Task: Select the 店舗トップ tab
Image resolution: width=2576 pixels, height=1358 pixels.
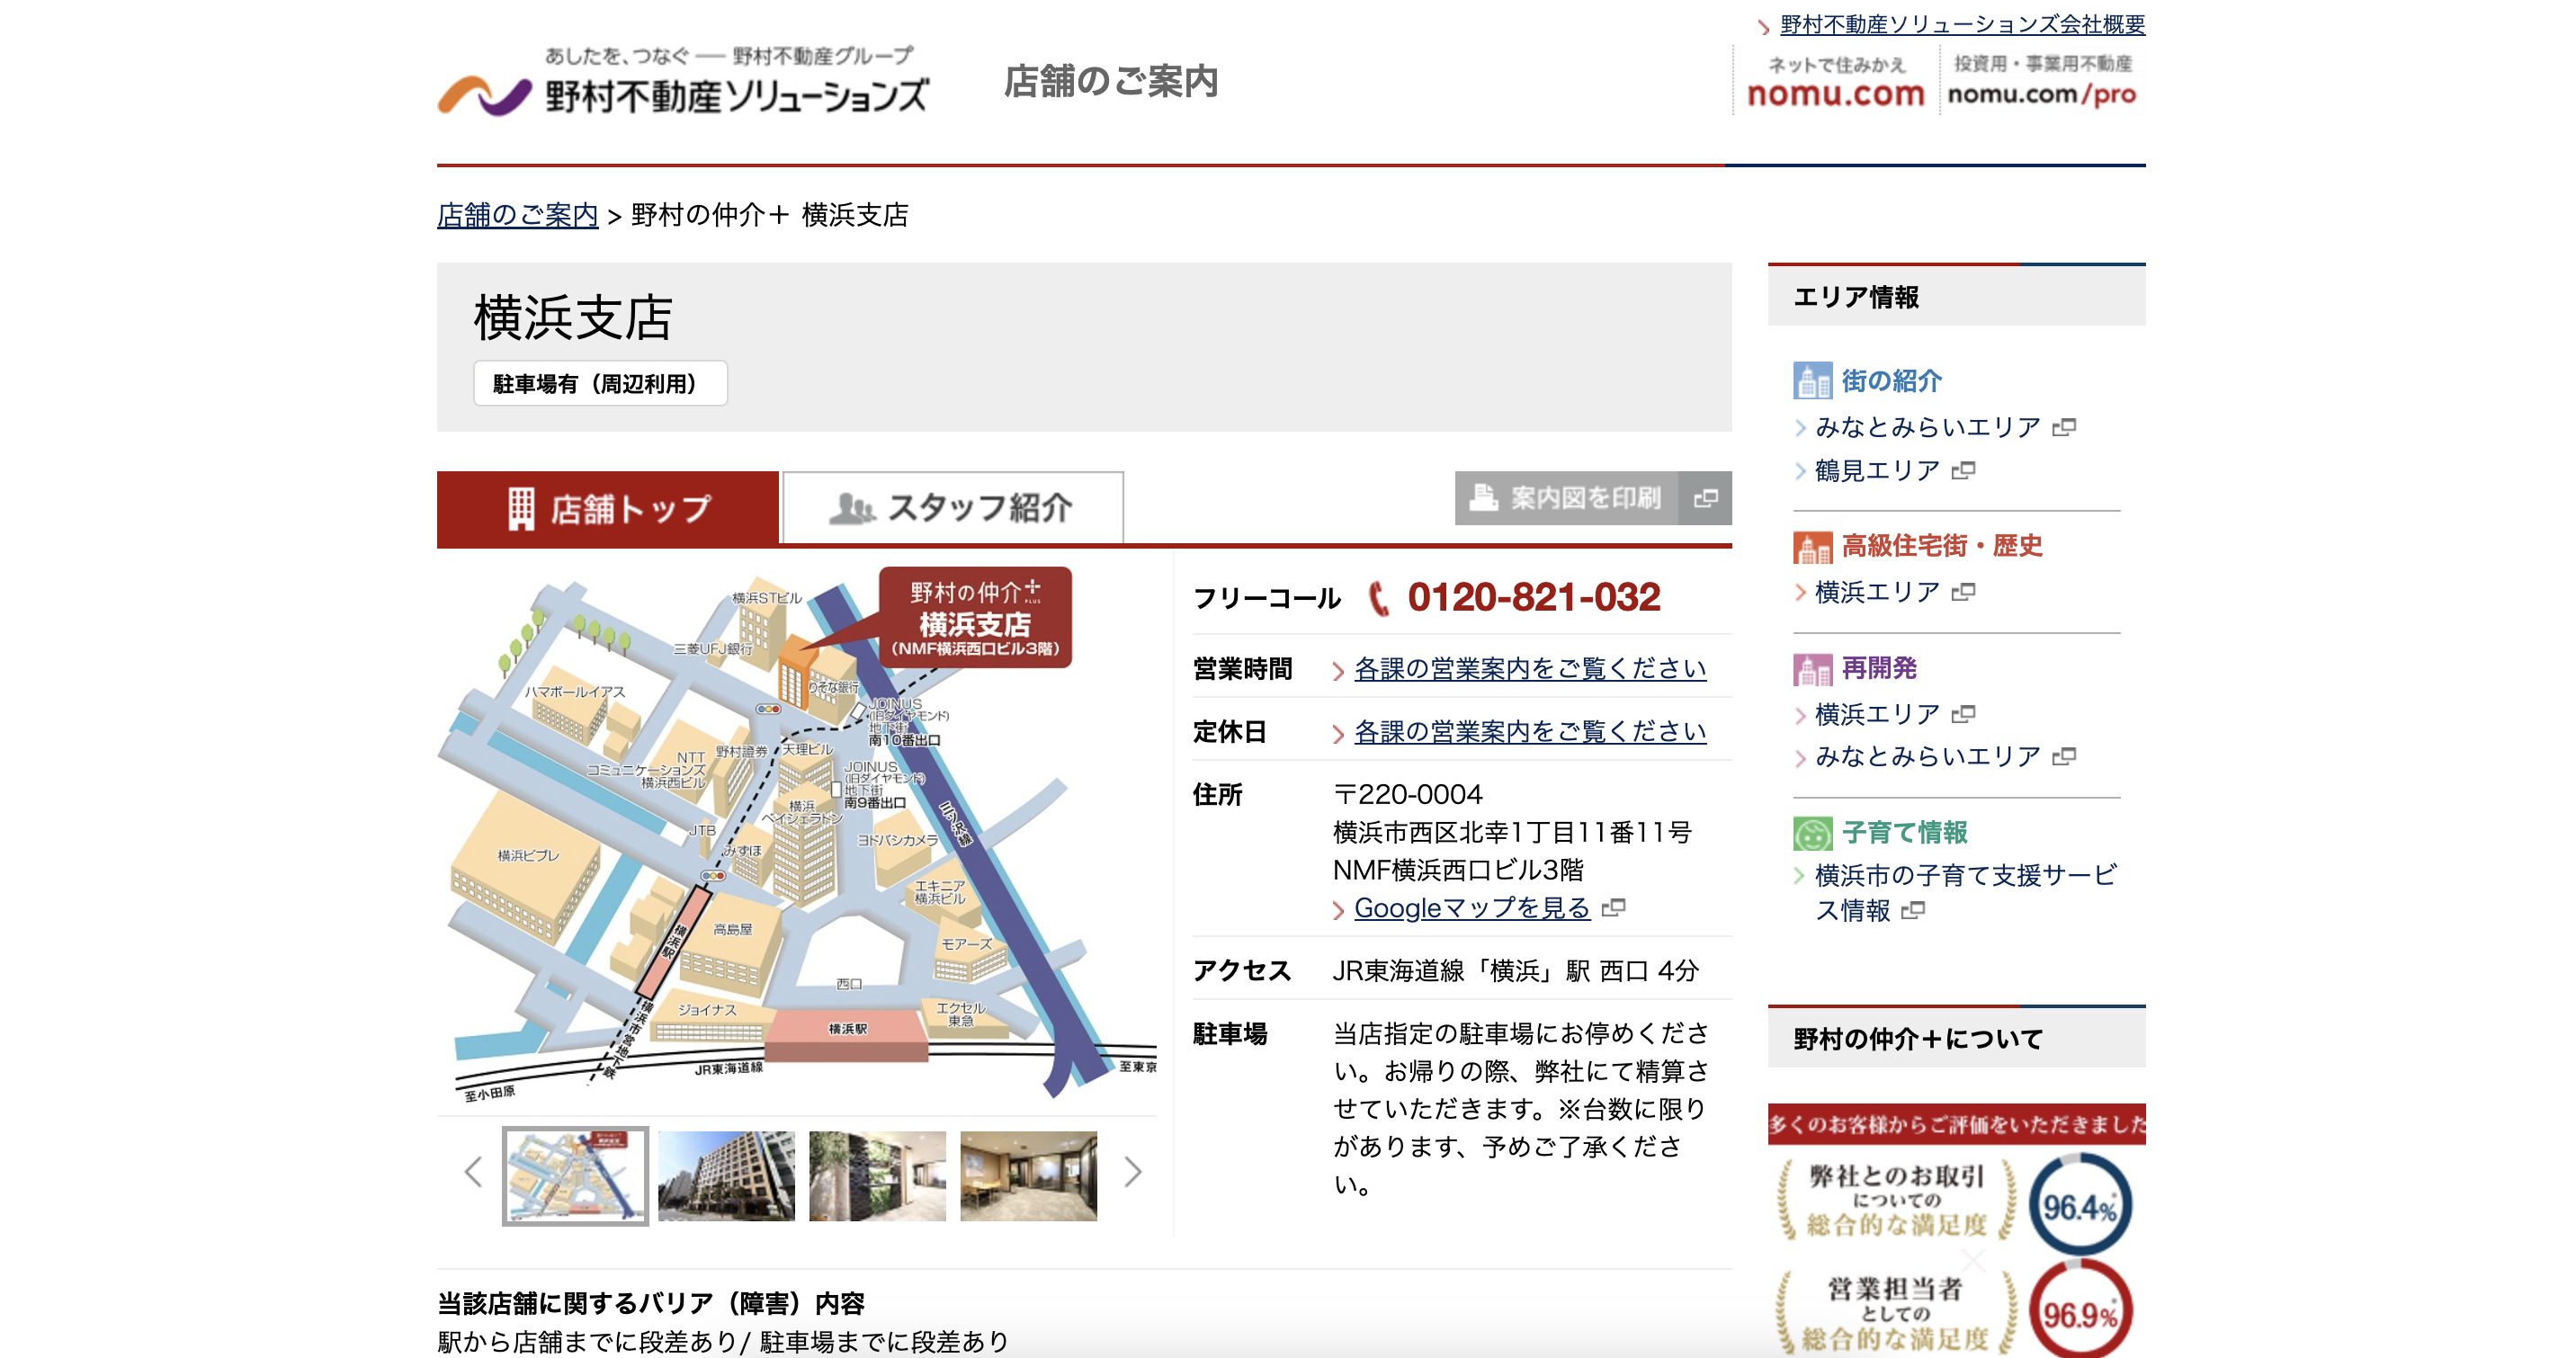Action: [x=608, y=508]
